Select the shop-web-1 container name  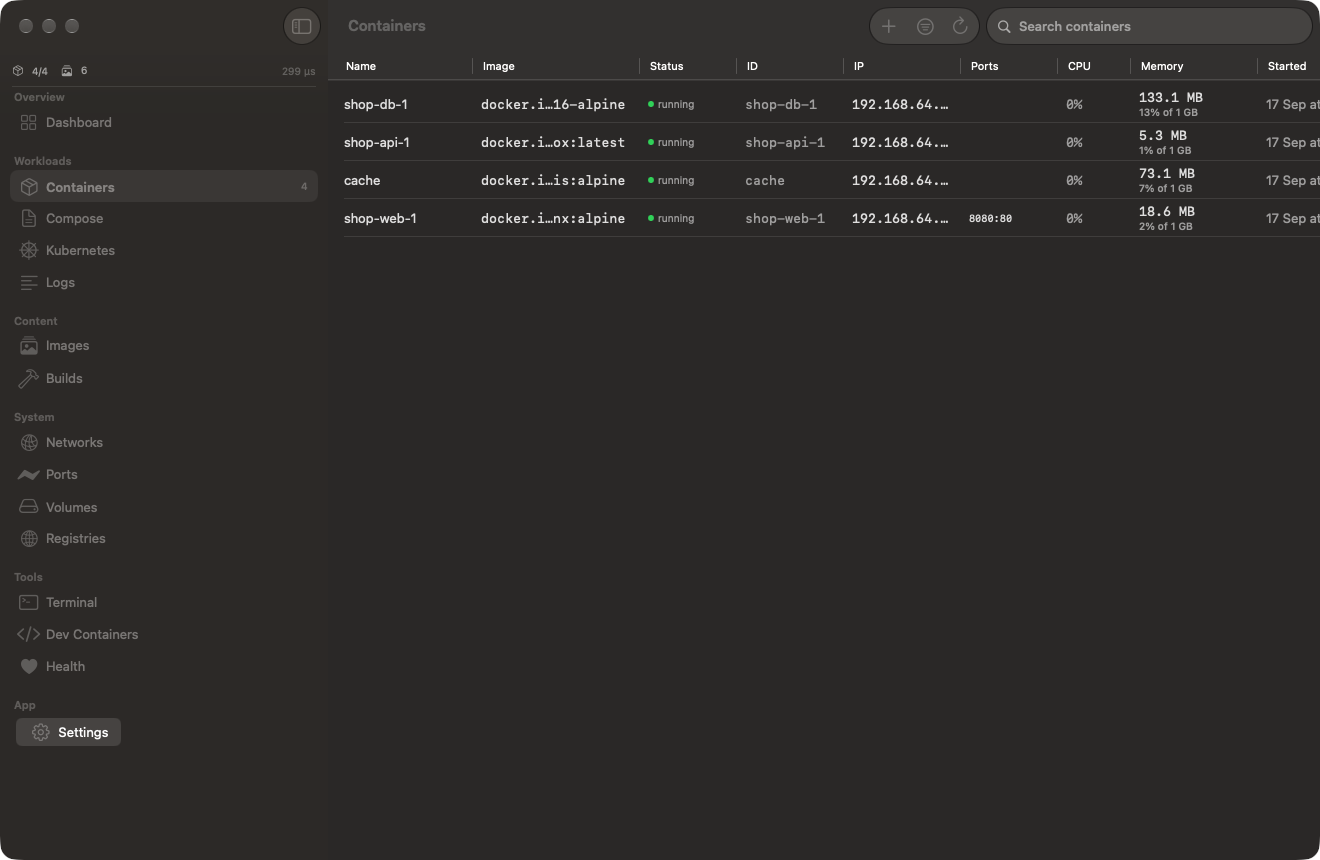coord(380,218)
